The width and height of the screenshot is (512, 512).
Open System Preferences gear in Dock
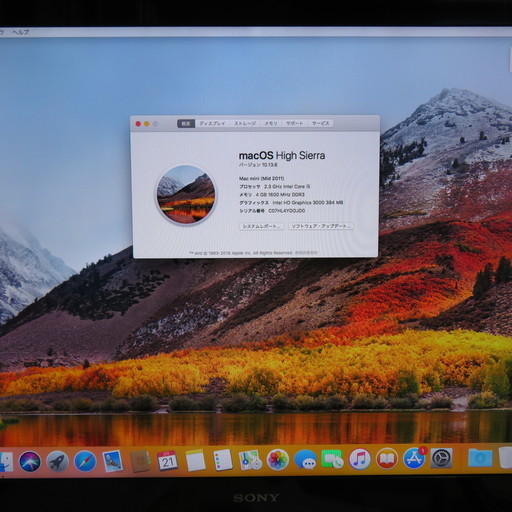pyautogui.click(x=441, y=458)
